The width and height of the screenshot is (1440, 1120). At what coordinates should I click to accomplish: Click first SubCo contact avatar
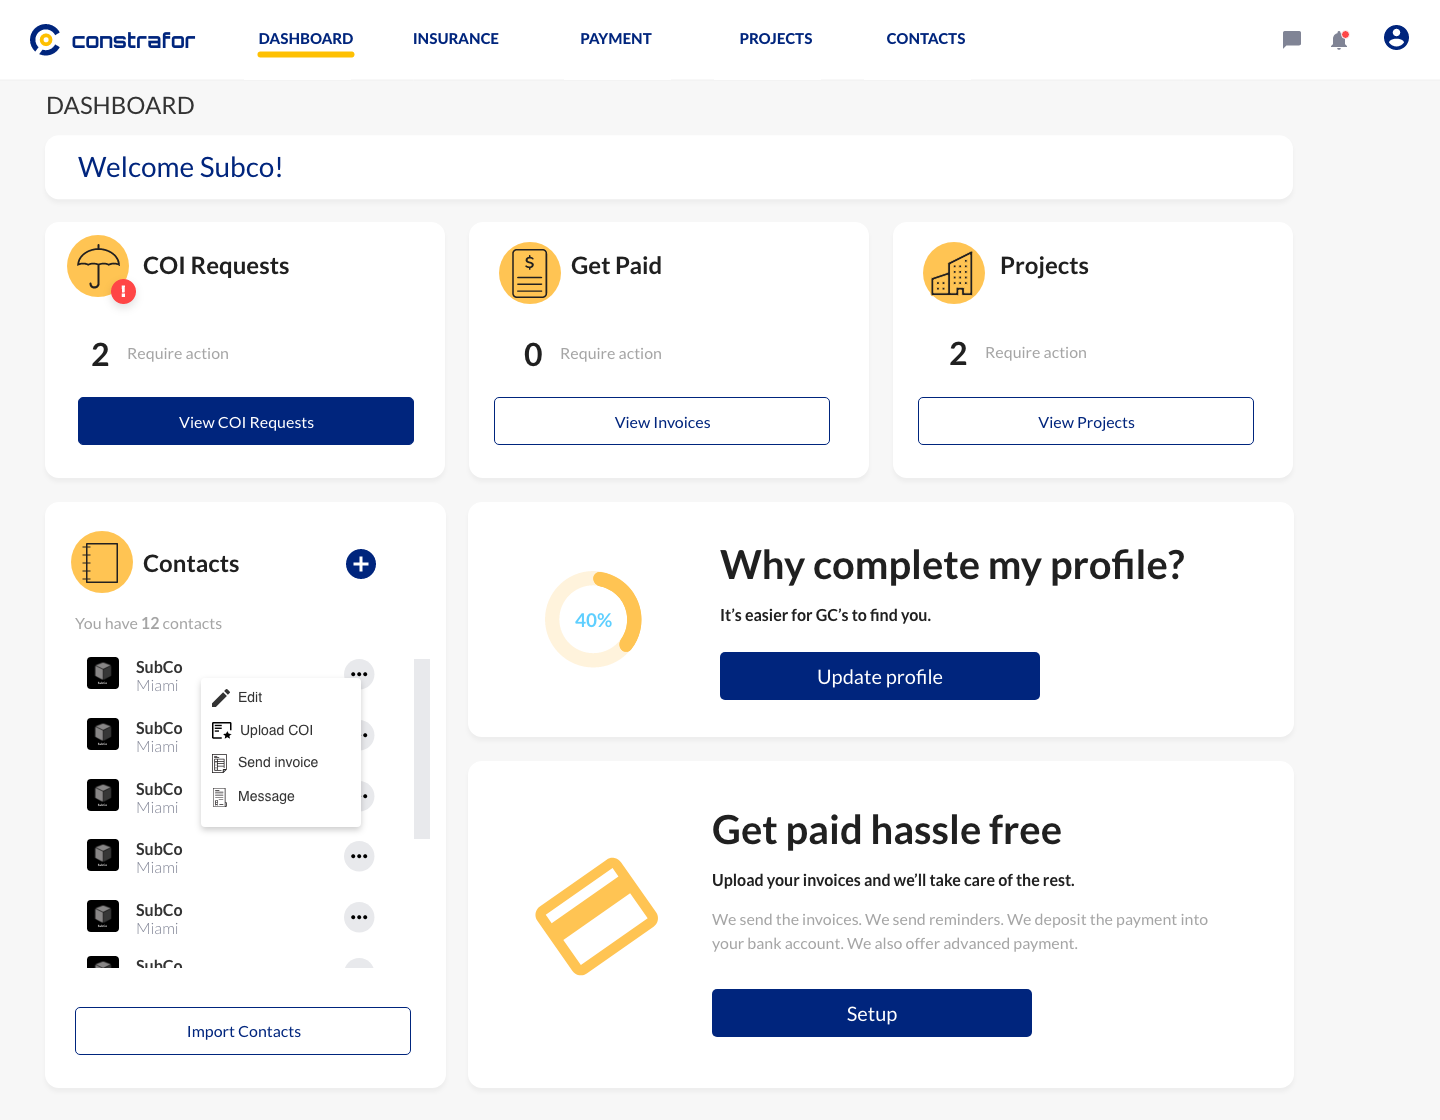[103, 673]
